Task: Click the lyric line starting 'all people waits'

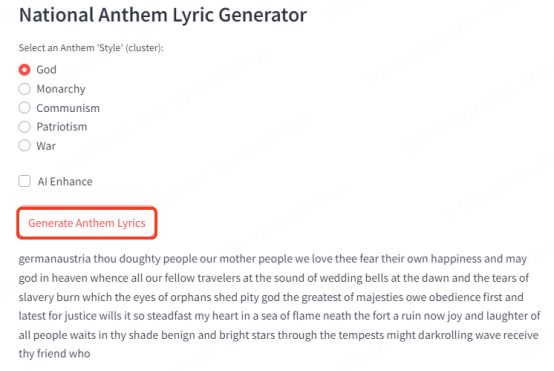Action: click(279, 335)
